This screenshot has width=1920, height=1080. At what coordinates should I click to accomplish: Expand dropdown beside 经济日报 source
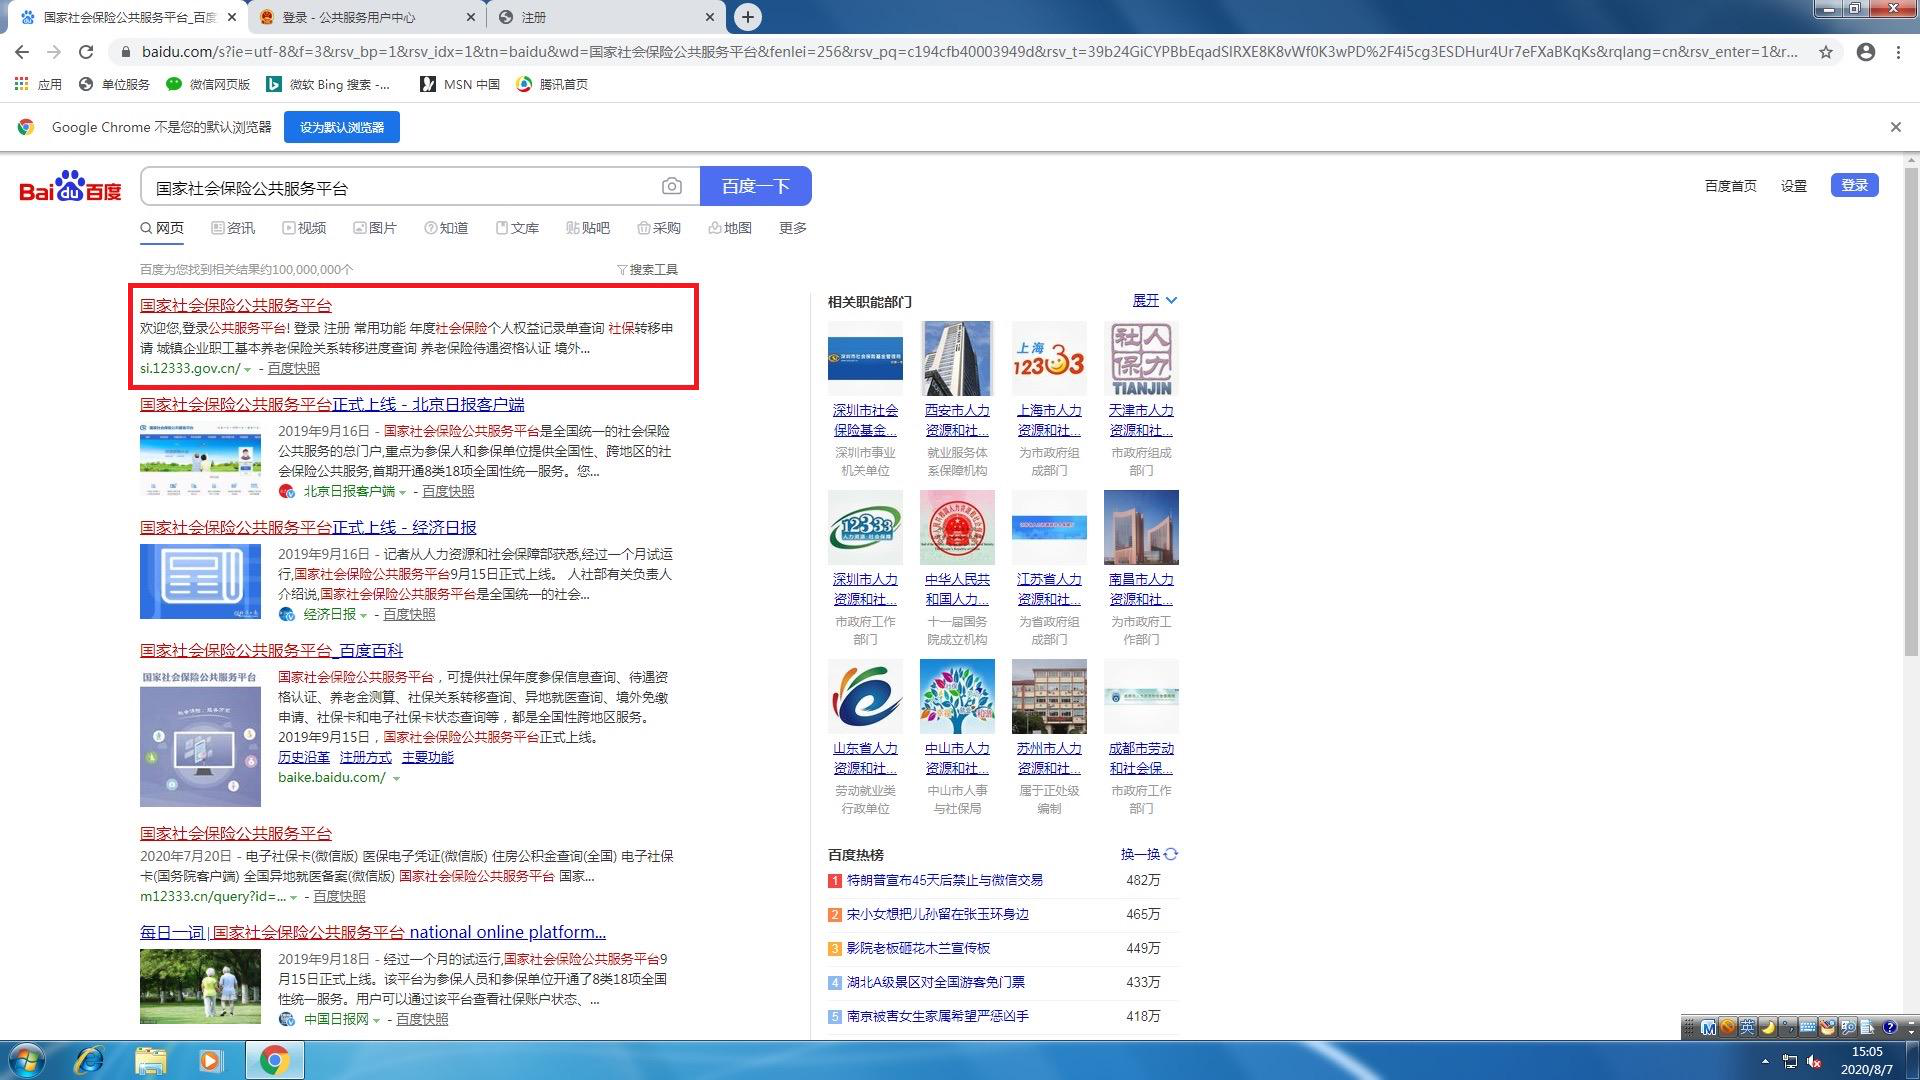pyautogui.click(x=364, y=615)
